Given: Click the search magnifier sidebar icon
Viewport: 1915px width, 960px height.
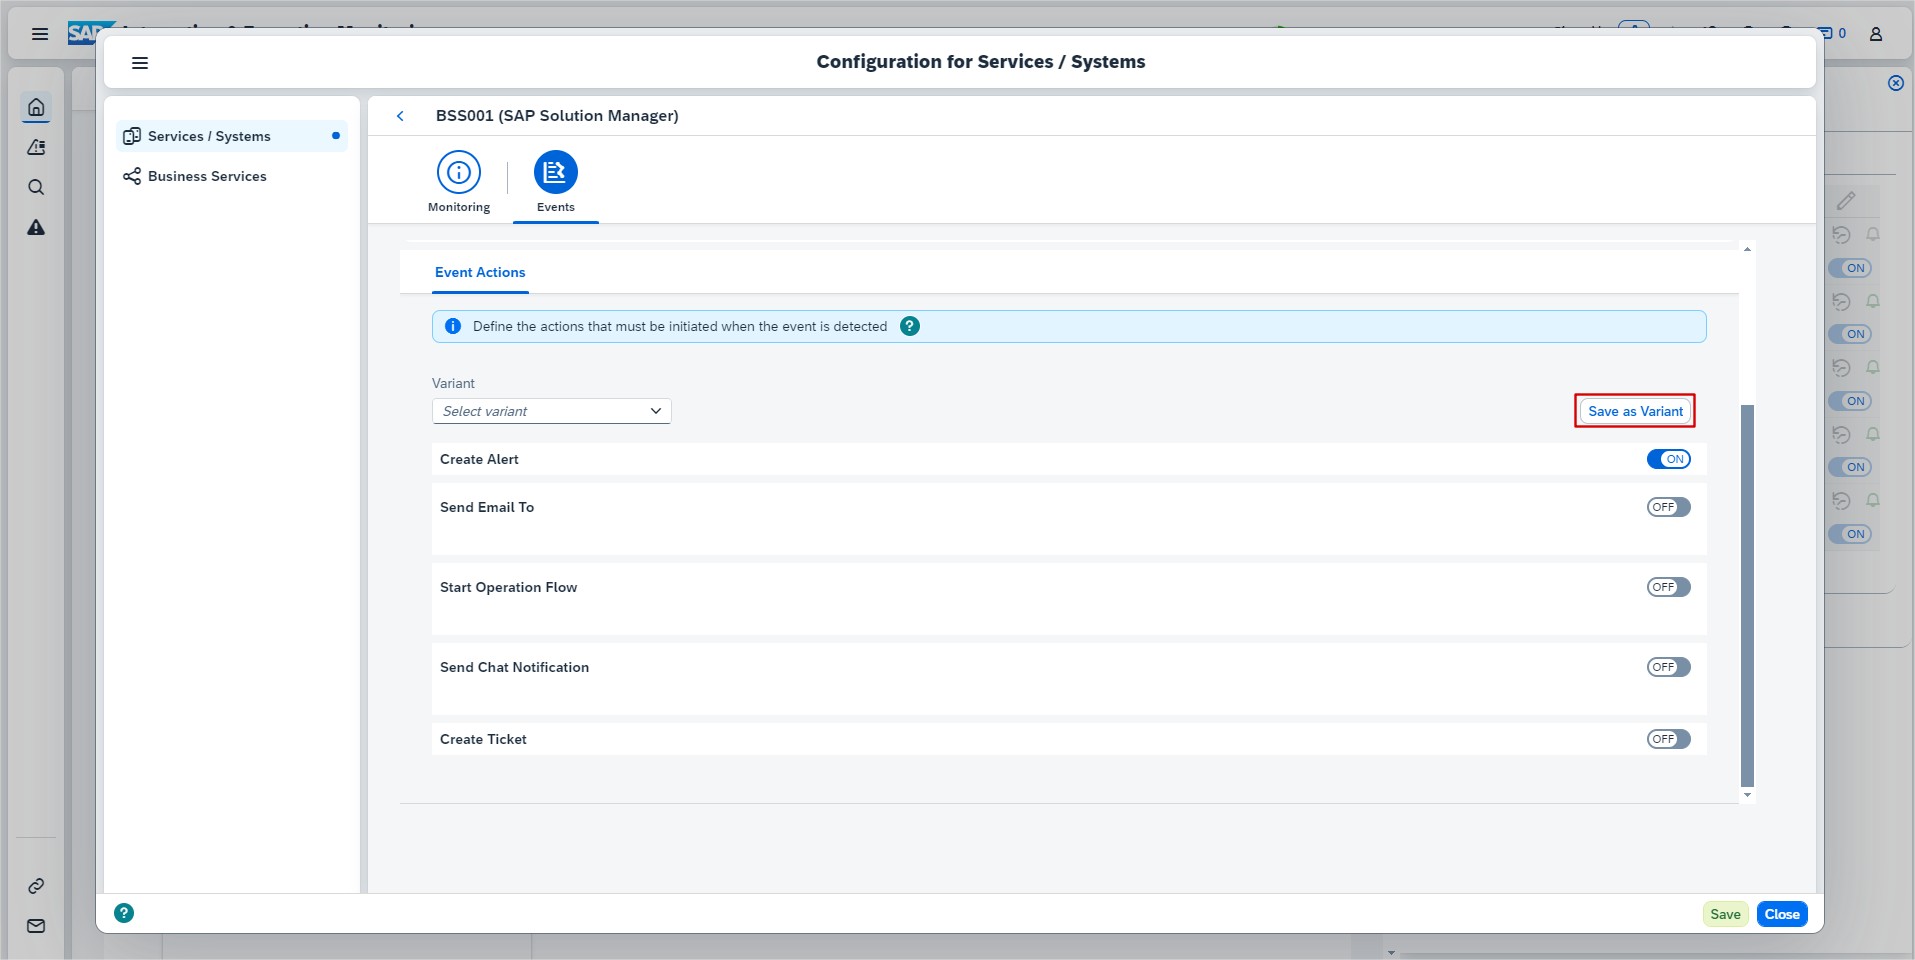Looking at the screenshot, I should 36,188.
